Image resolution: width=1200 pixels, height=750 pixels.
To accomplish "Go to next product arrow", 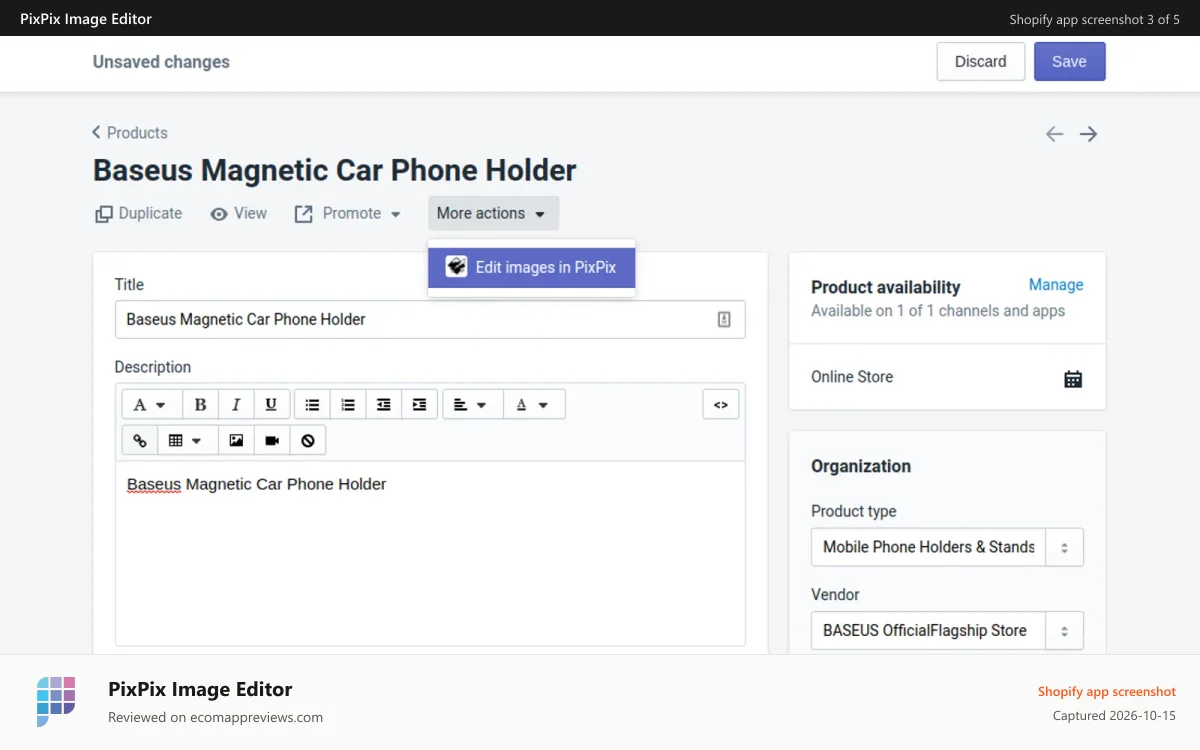I will pyautogui.click(x=1089, y=134).
